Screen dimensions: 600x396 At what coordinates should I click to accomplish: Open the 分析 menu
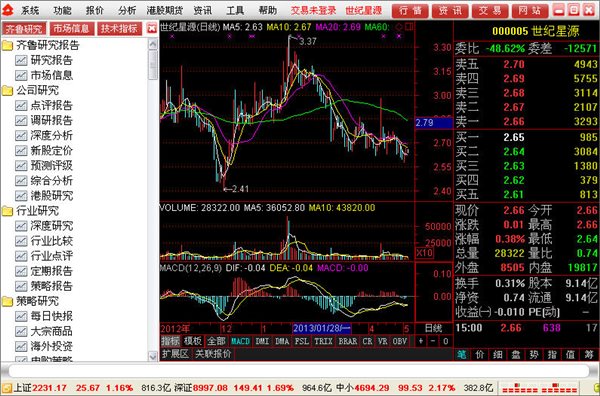point(127,11)
